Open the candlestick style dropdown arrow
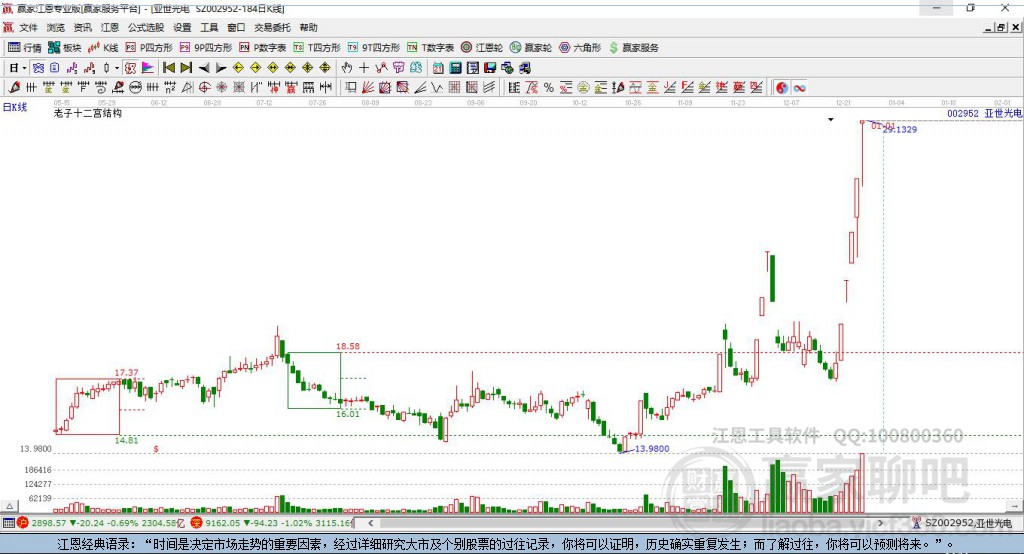This screenshot has width=1024, height=554. pos(117,68)
